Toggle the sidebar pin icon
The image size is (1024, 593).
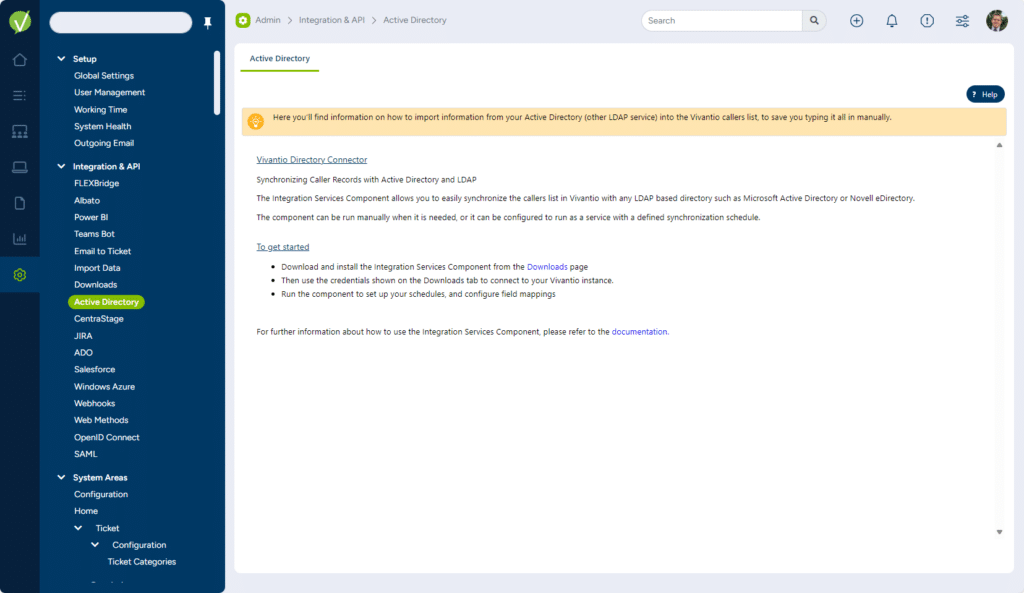[x=208, y=23]
